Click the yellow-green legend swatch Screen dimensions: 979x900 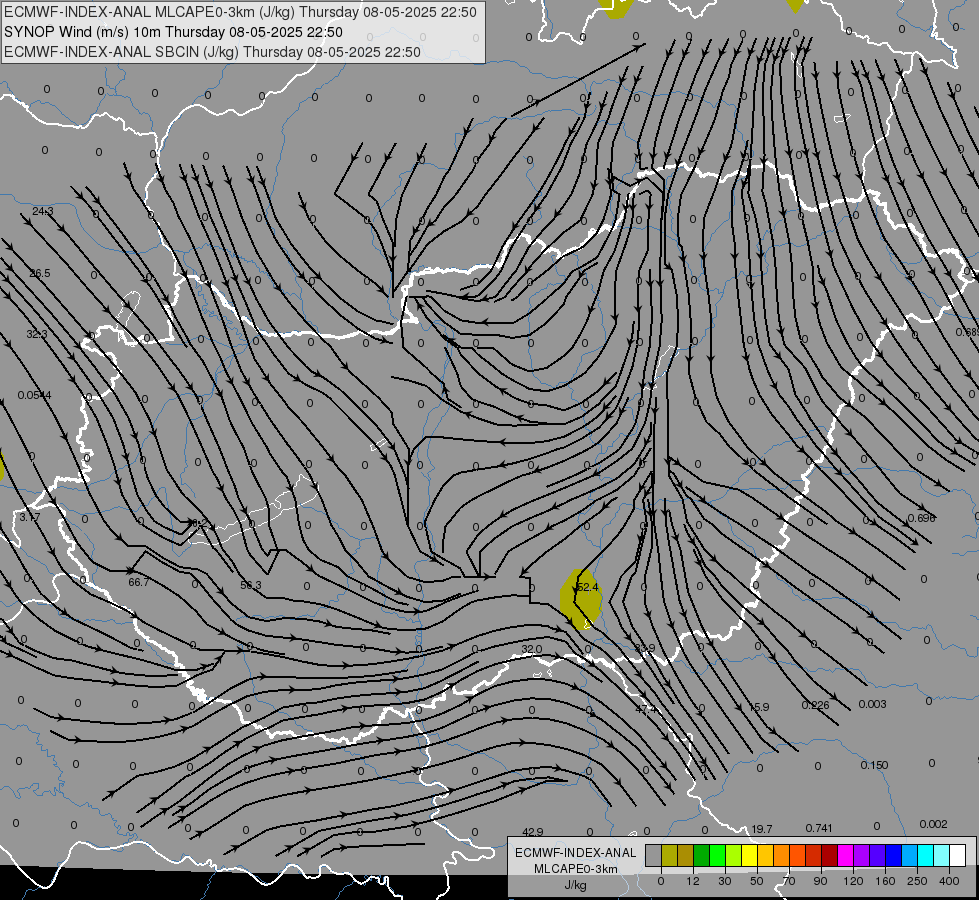click(734, 855)
